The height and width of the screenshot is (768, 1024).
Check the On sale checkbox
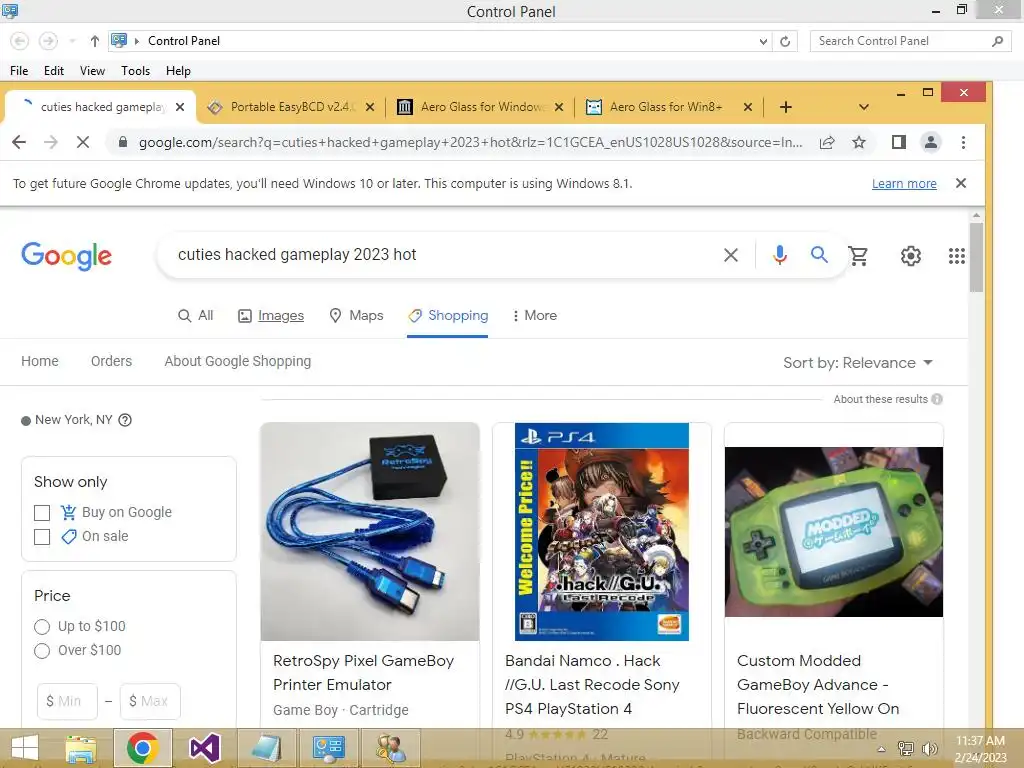(x=42, y=537)
